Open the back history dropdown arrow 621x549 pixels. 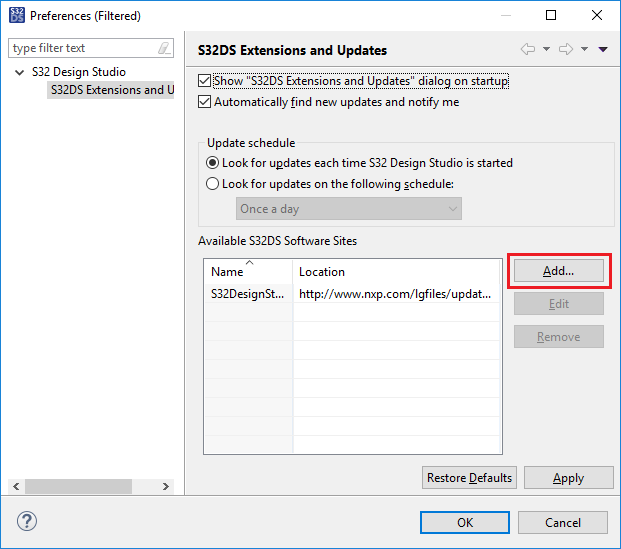pyautogui.click(x=546, y=49)
